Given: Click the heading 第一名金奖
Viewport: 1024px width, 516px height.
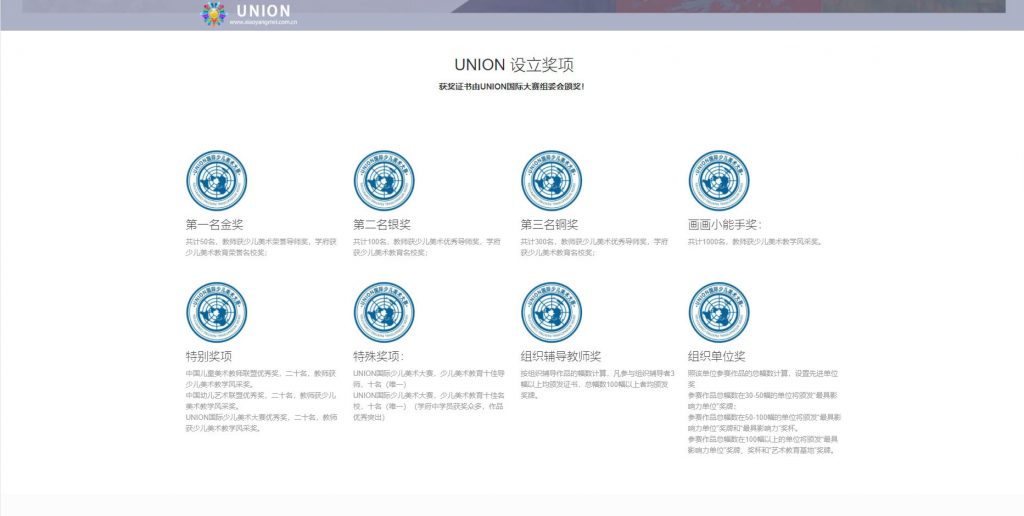Looking at the screenshot, I should [214, 225].
